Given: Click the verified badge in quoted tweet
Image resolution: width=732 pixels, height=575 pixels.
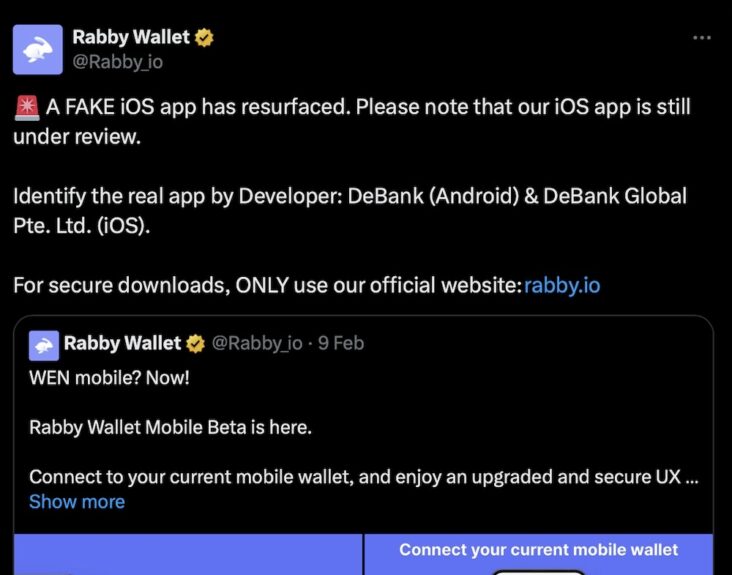Looking at the screenshot, I should click(x=195, y=344).
